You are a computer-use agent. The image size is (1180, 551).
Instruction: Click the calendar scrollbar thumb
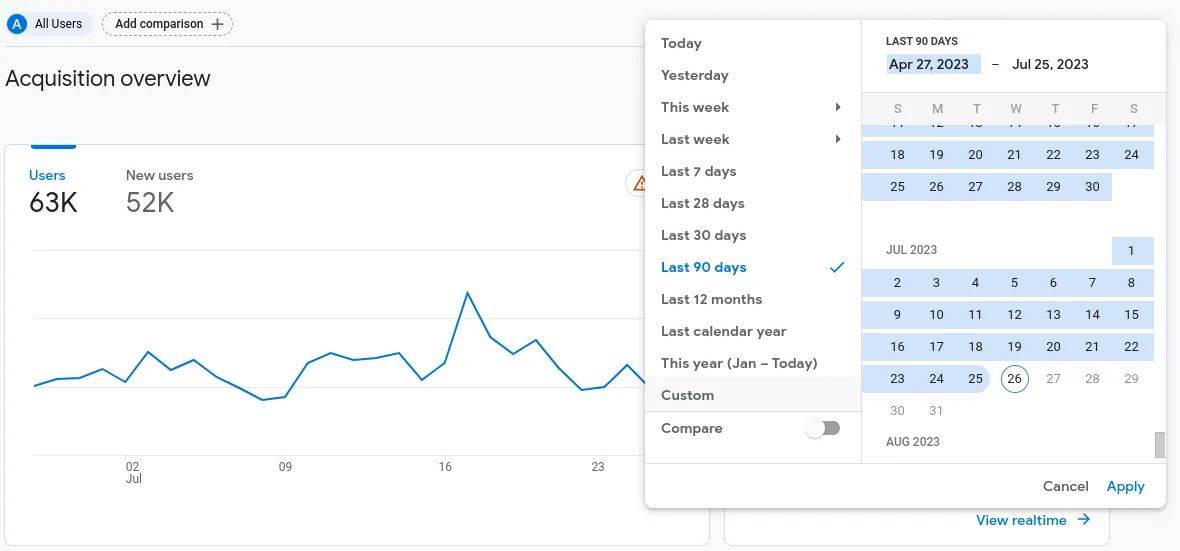(x=1160, y=444)
